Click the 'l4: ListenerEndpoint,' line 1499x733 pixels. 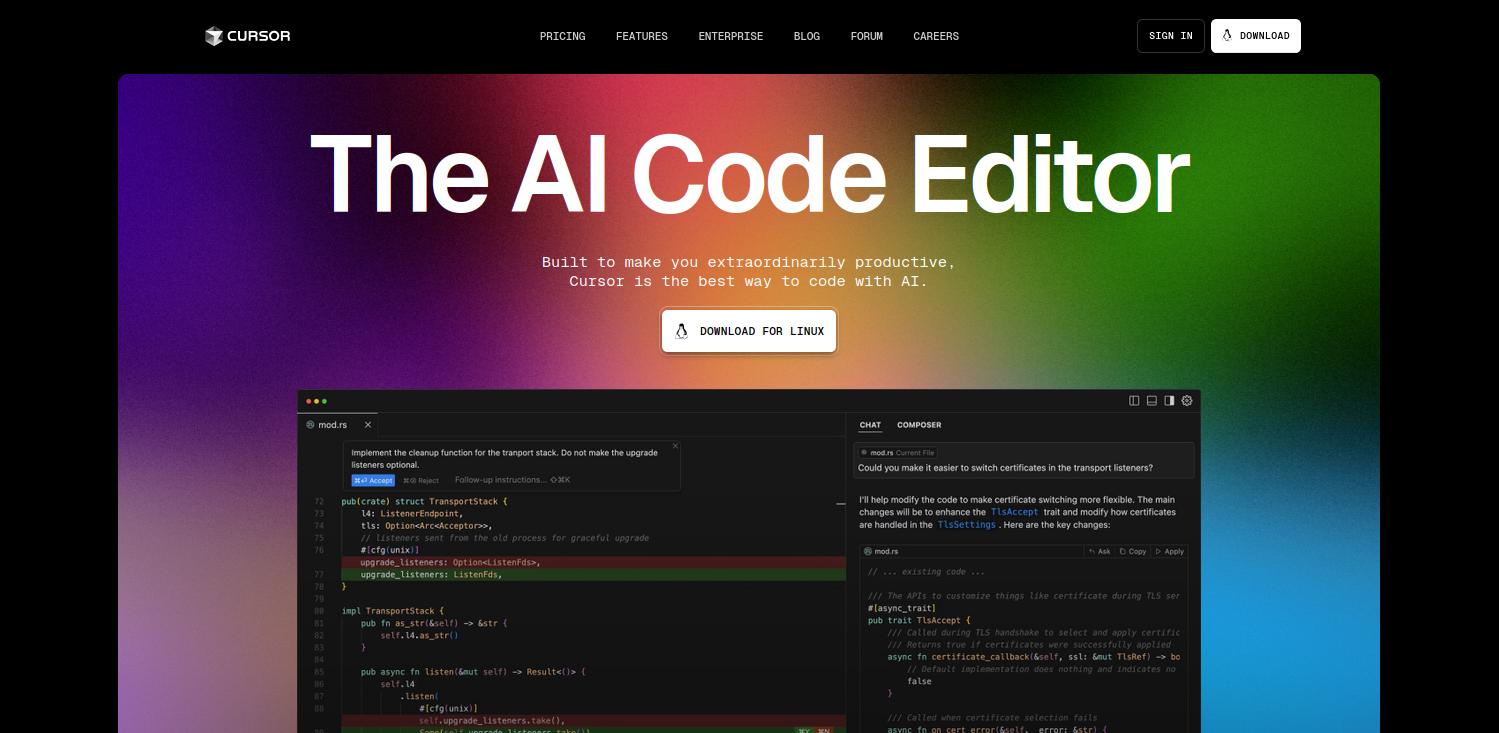[x=412, y=513]
